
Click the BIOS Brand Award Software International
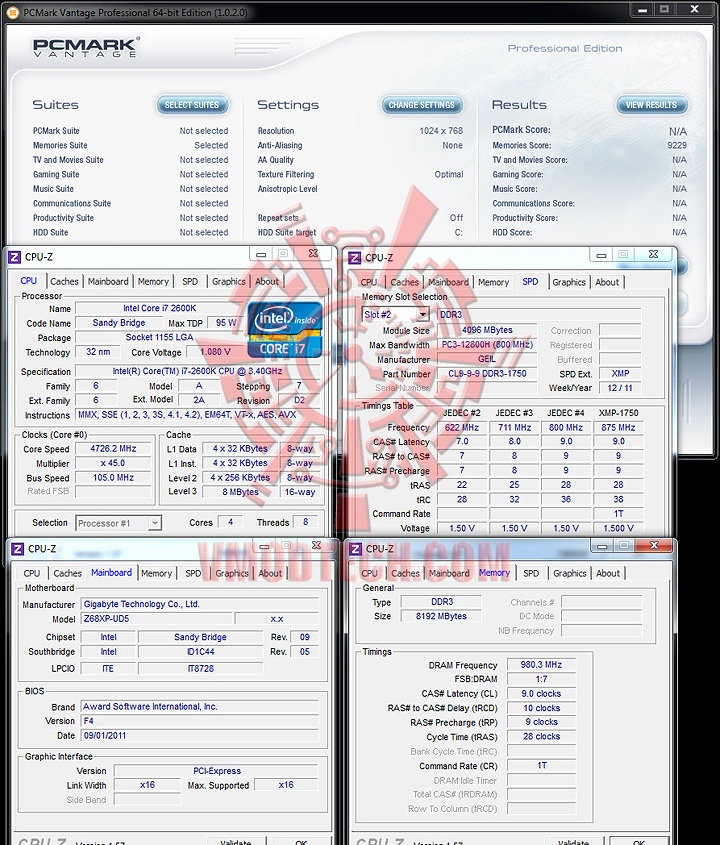199,706
